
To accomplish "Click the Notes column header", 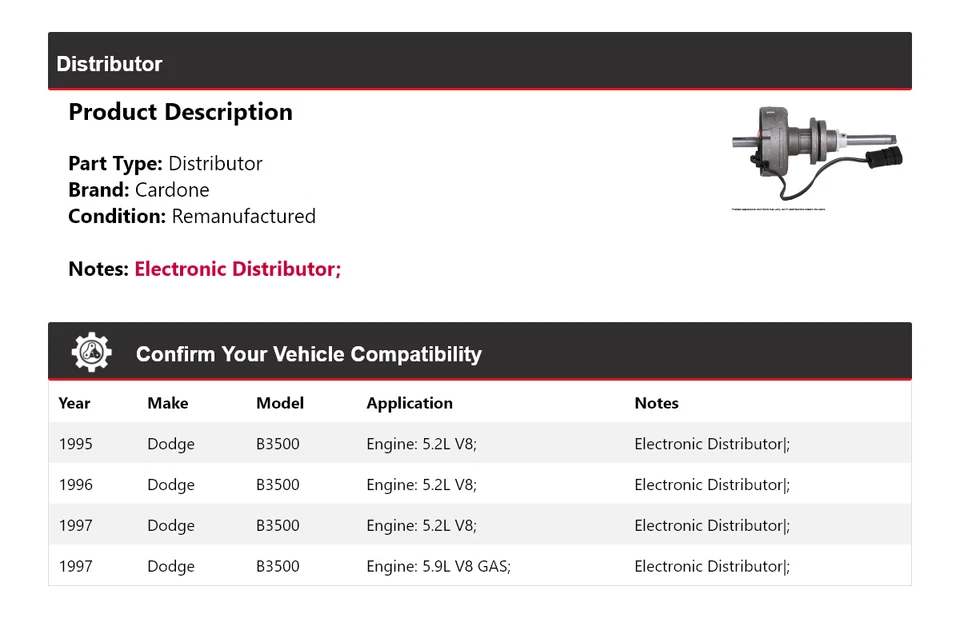I will (656, 403).
